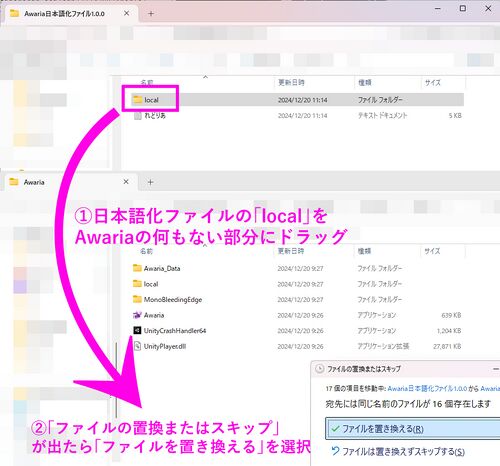This screenshot has height=466, width=500.
Task: Open the Awaria destination link in dialog
Action: [490, 388]
